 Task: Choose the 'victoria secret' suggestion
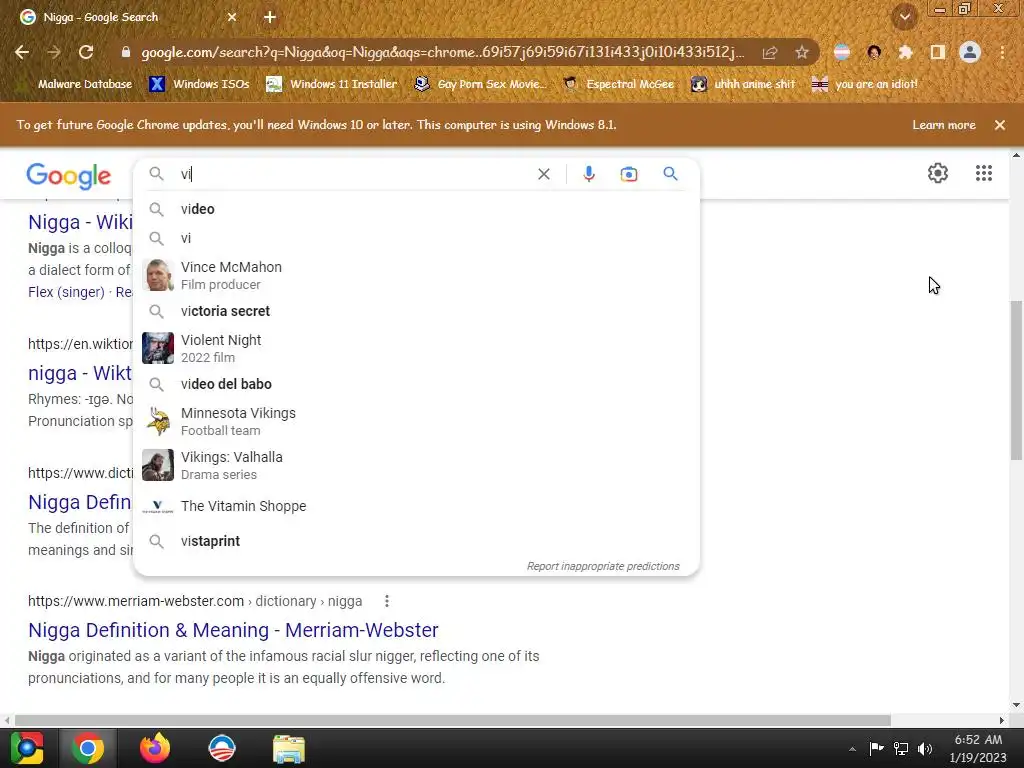[416, 311]
